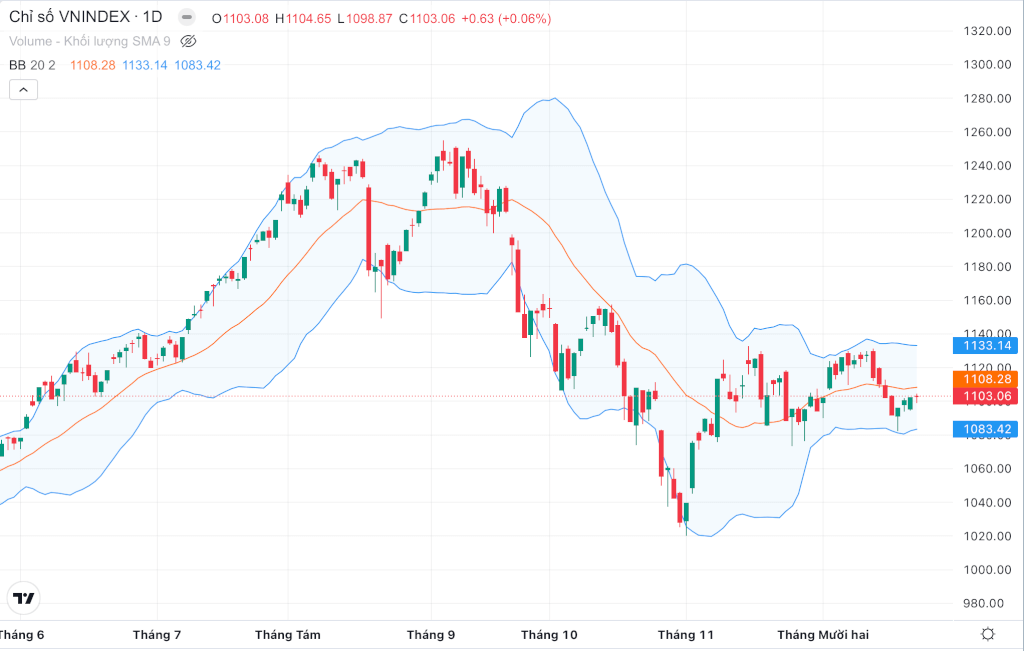Screen dimensions: 1024x651
Task: Click the 1060.00 price scale tick
Action: tap(987, 468)
